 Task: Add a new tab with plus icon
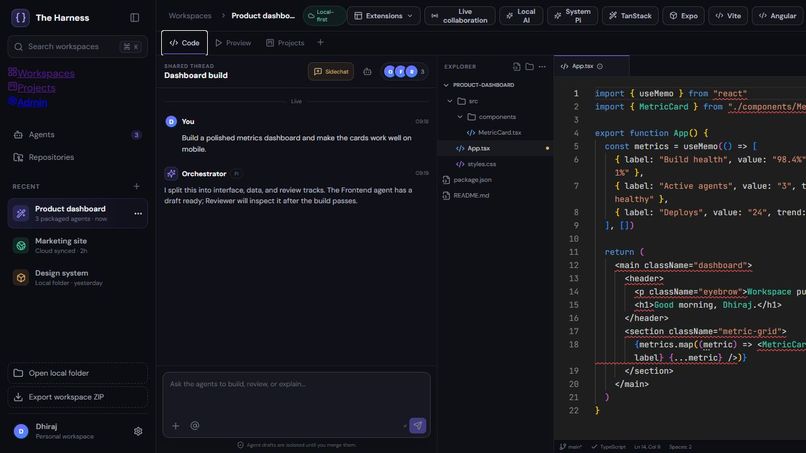click(320, 43)
